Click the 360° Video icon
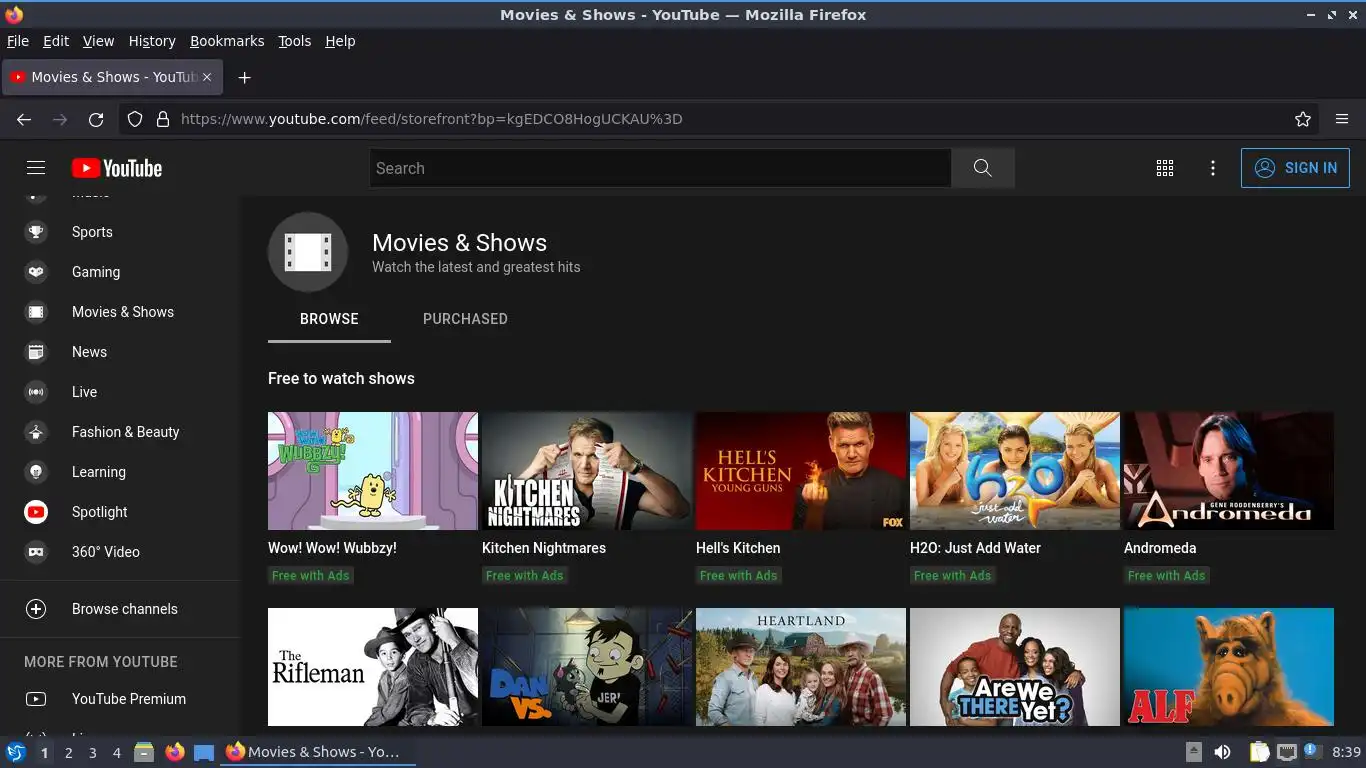The image size is (1366, 768). (x=36, y=552)
